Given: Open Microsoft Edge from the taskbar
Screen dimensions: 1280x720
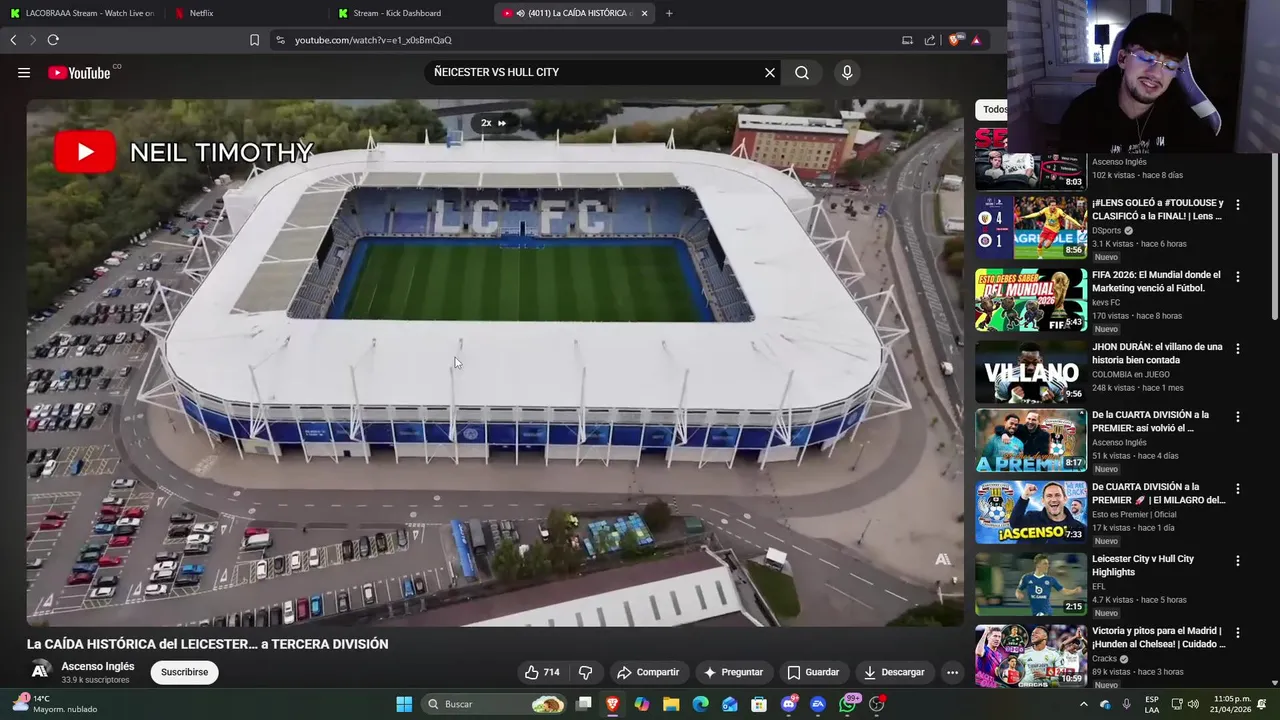Looking at the screenshot, I should pyautogui.click(x=701, y=704).
